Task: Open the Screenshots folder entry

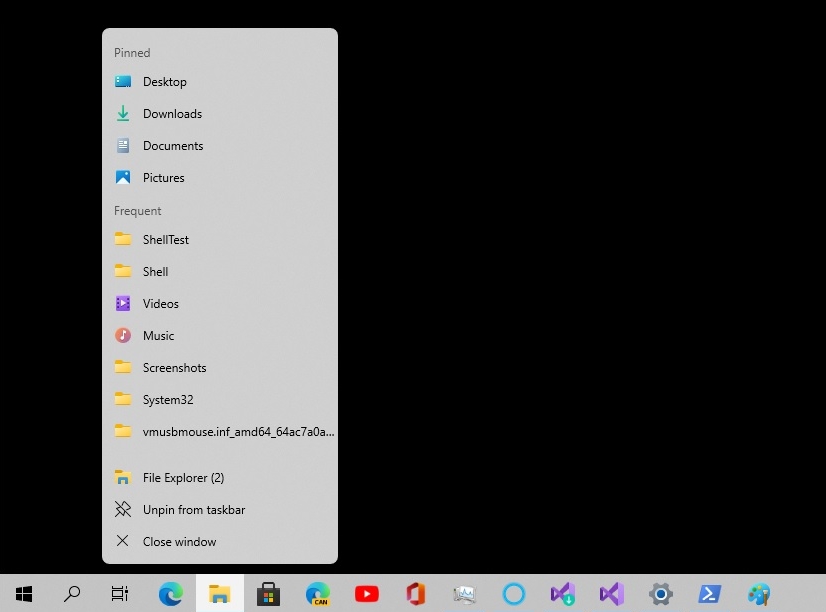Action: click(x=220, y=368)
